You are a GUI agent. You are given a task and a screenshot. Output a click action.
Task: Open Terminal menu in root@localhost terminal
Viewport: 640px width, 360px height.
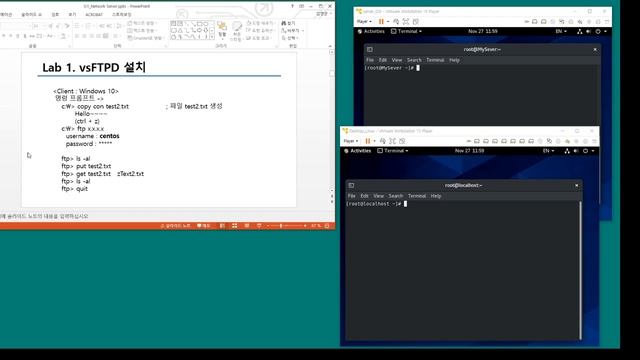pos(417,196)
